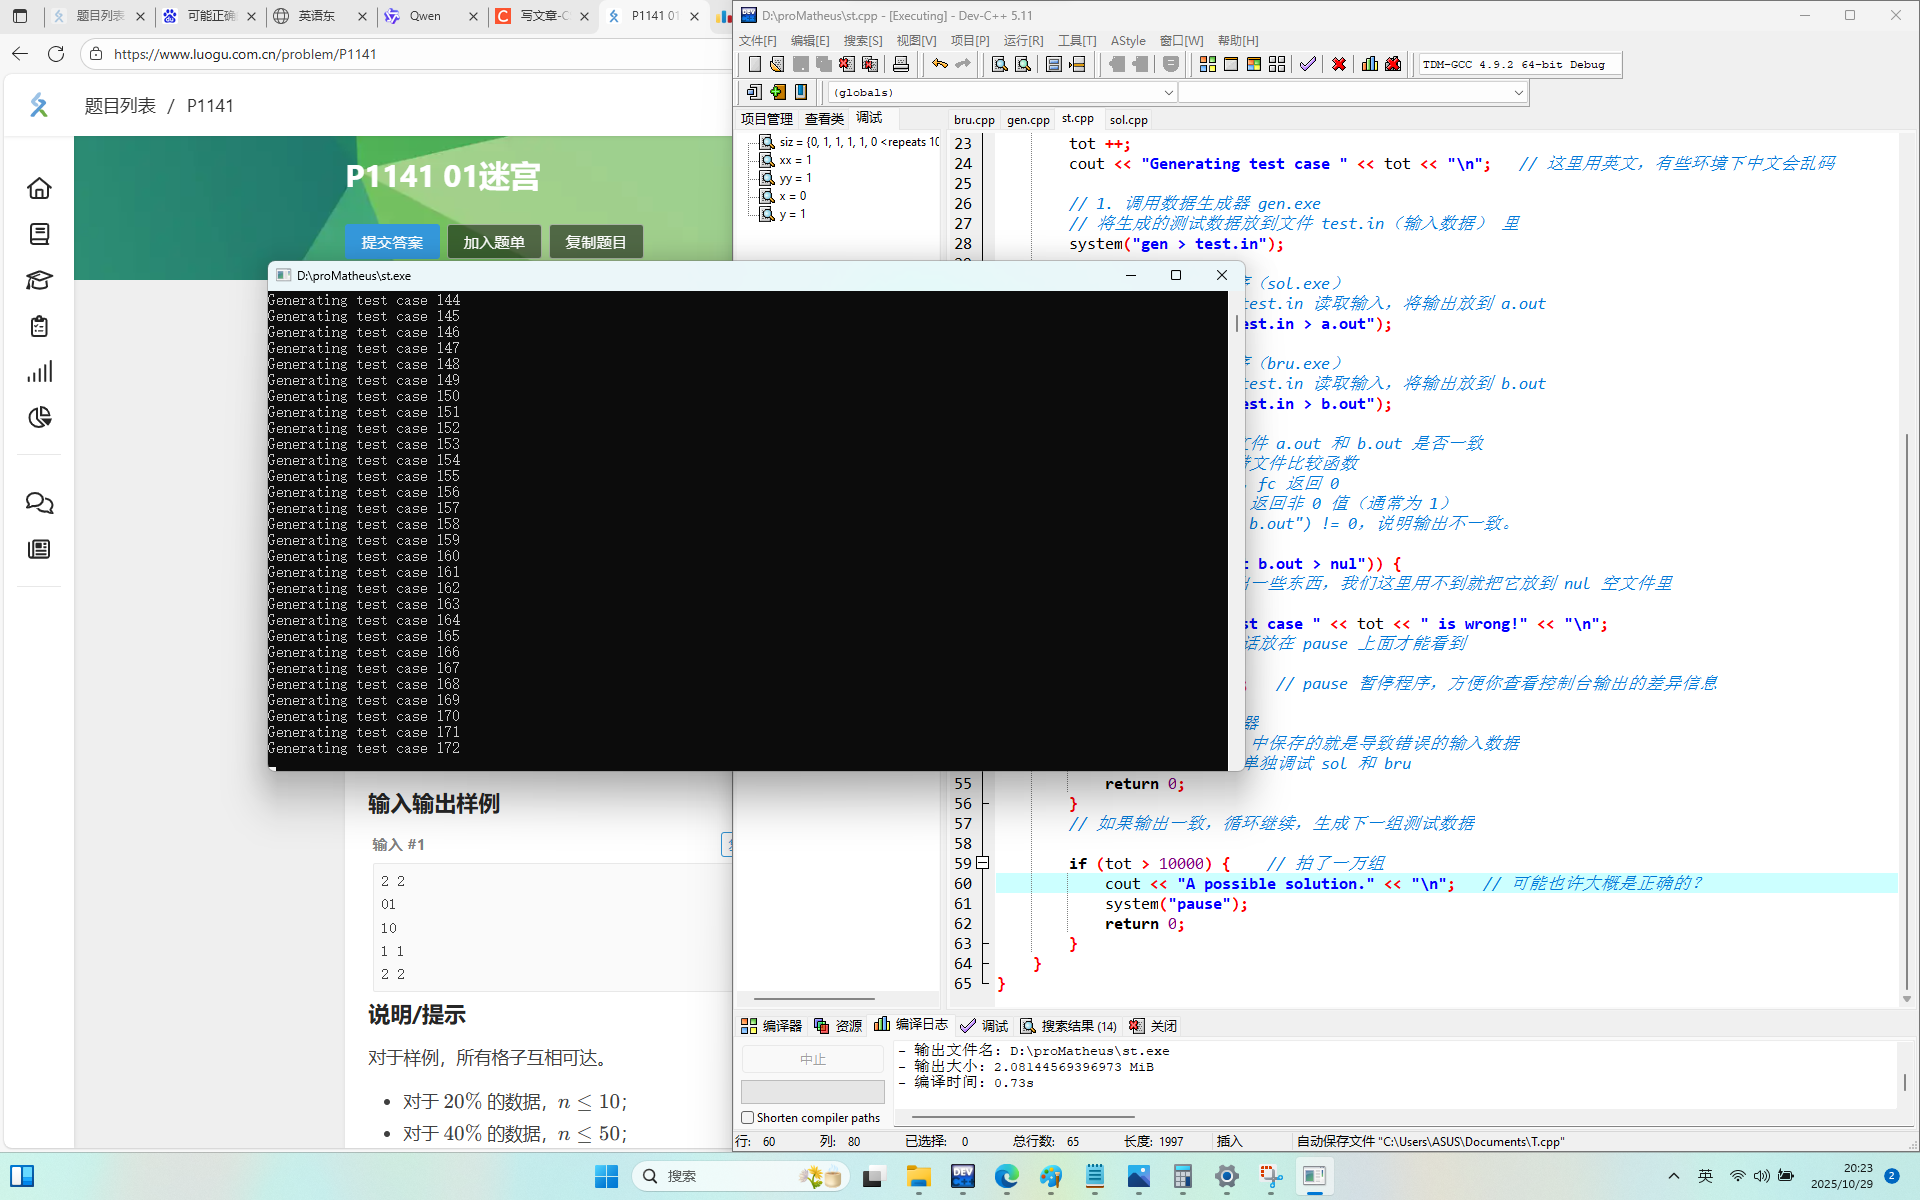The width and height of the screenshot is (1920, 1200).
Task: Collapse the code fold at line 59
Action: click(983, 862)
